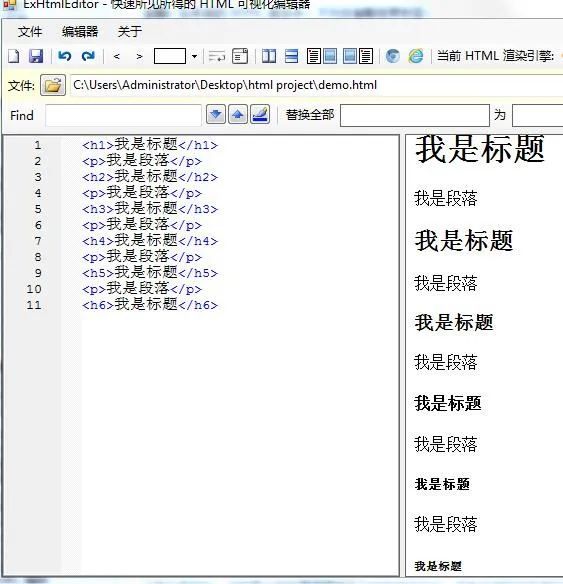Click the first rendered paragraph in preview

click(x=446, y=198)
